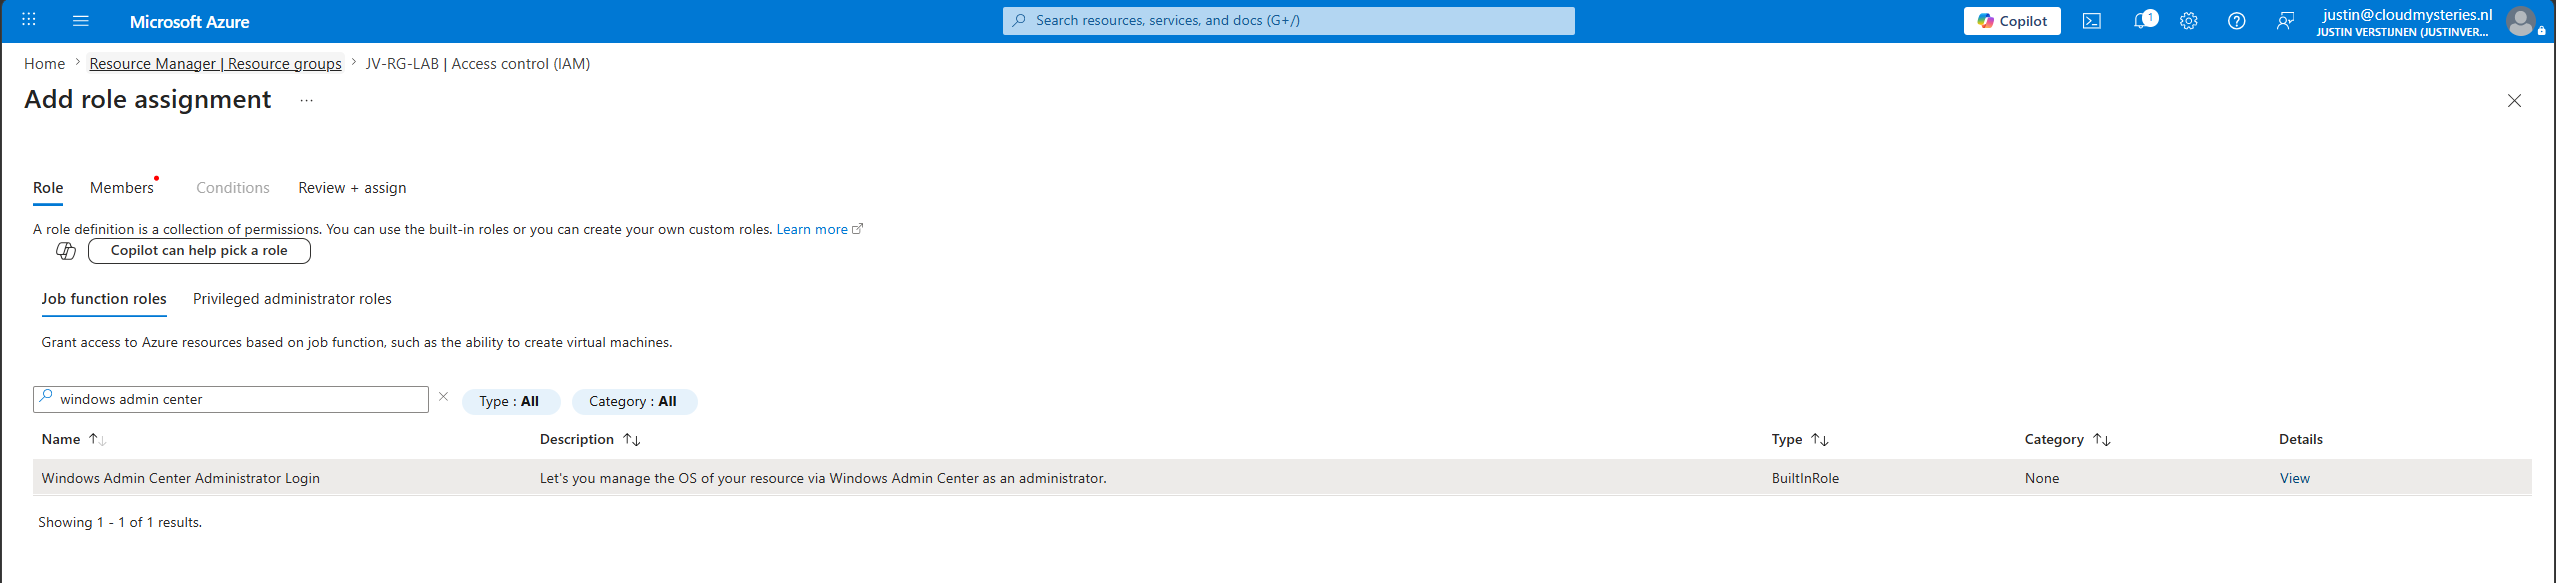Screen dimensions: 2556x583
Task: Sort roles by Category column
Action: coord(2067,439)
